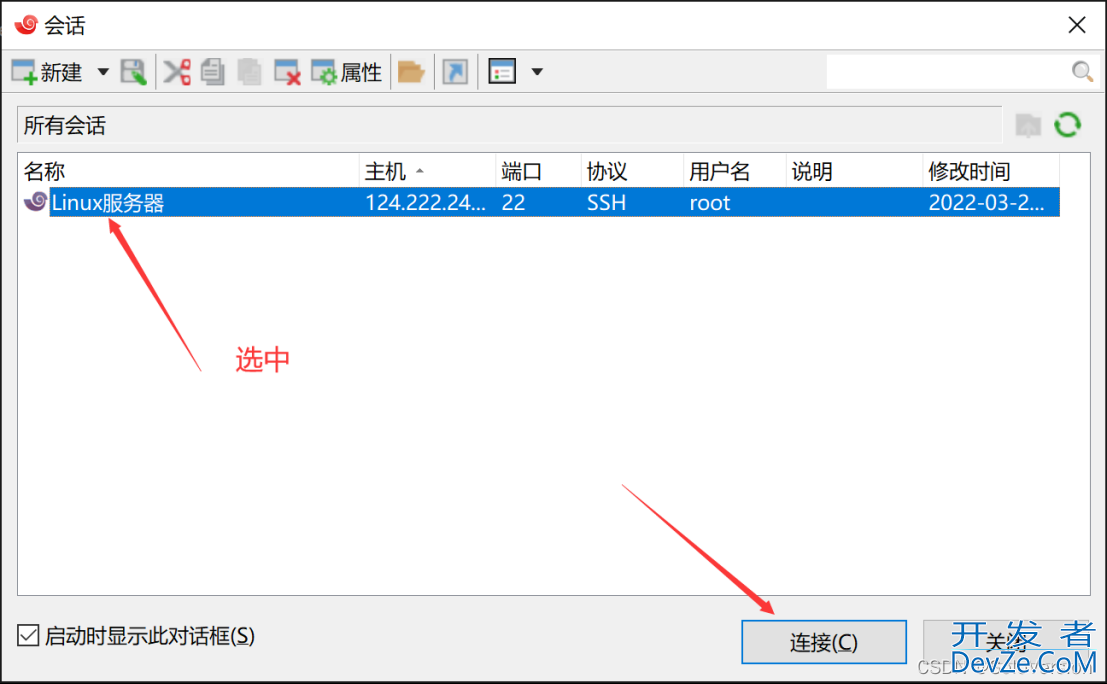Screen dimensions: 1107x684
Task: Click the paste icon in toolbar
Action: [249, 72]
